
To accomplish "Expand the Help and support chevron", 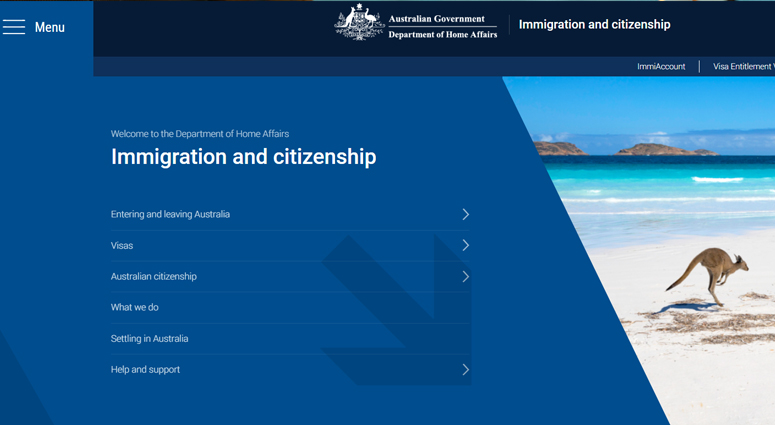I will (x=465, y=369).
